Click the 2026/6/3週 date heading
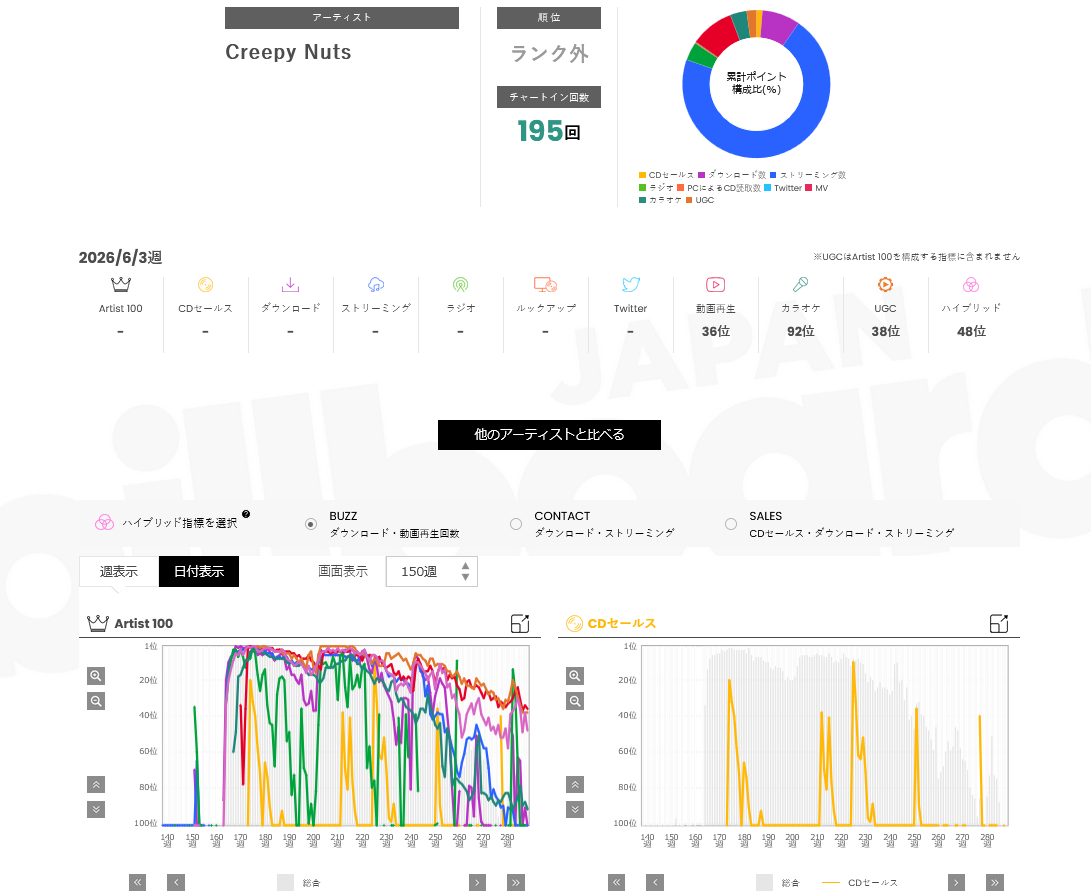Image resolution: width=1091 pixels, height=892 pixels. pos(120,257)
